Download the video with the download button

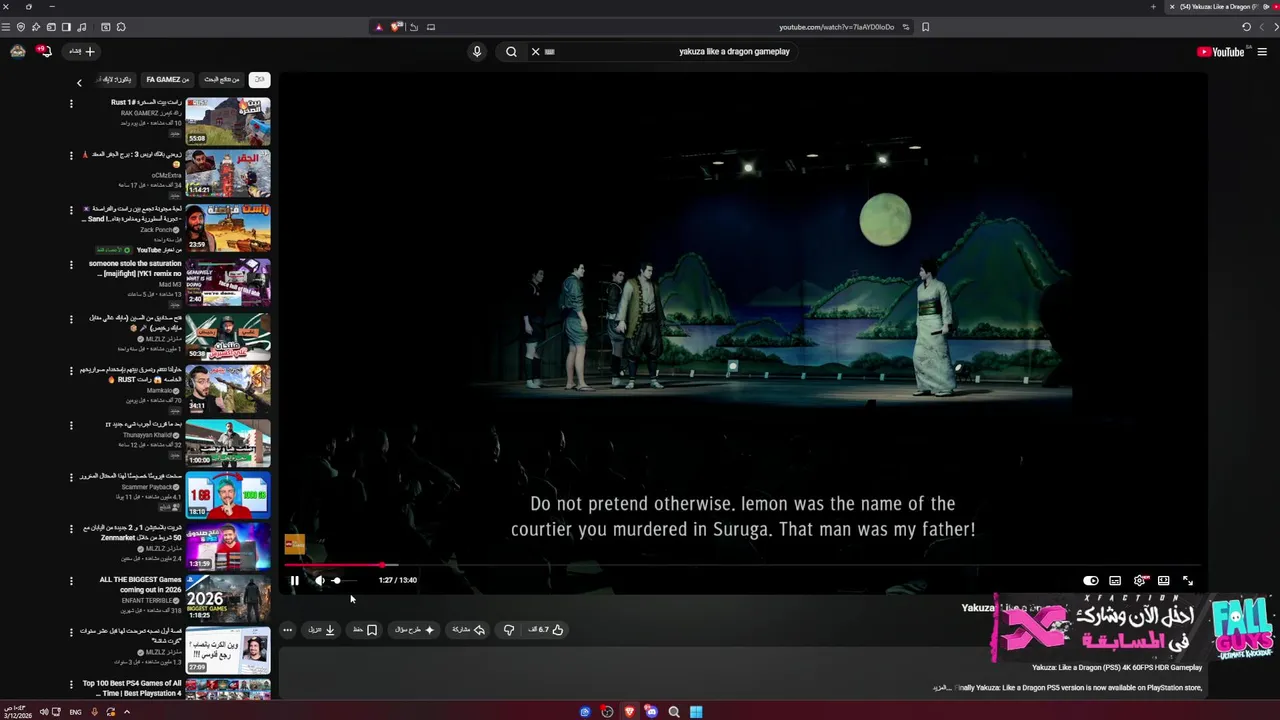point(322,630)
